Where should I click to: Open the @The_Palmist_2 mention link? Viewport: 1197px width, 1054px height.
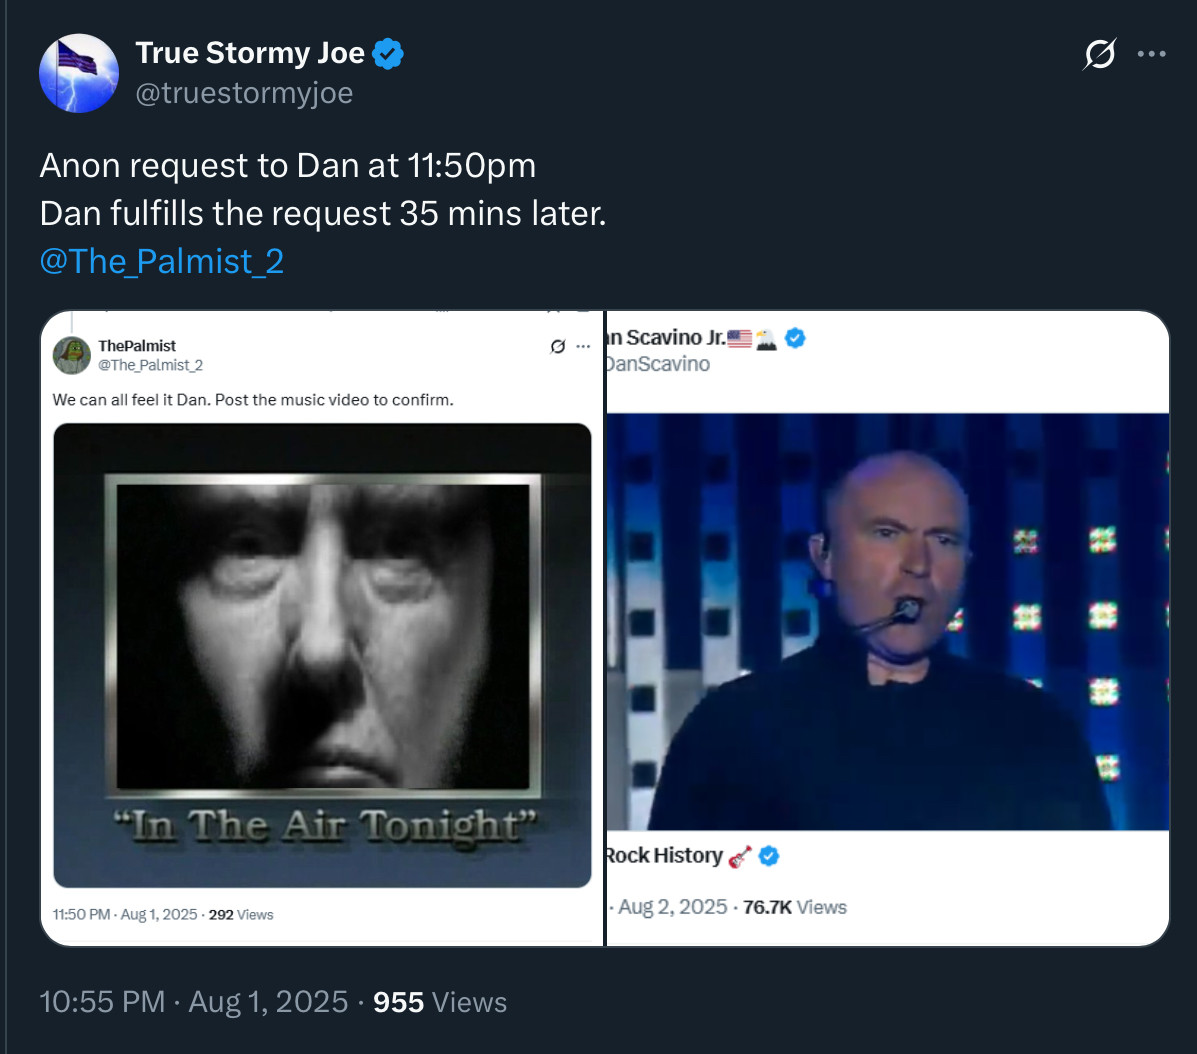(162, 261)
